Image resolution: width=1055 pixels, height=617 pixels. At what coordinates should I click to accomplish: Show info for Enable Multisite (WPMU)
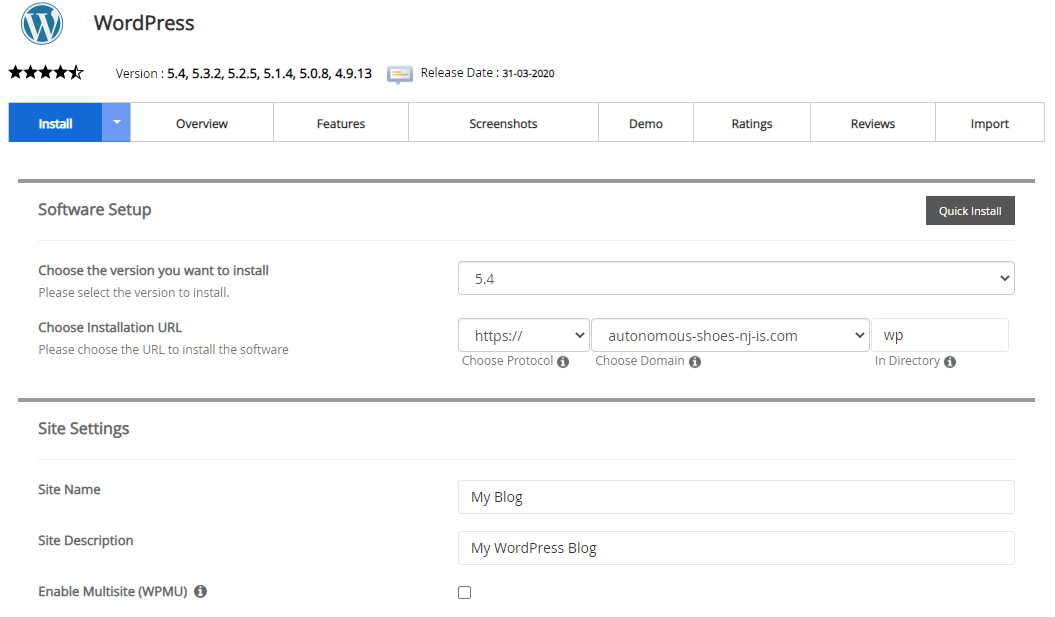tap(201, 591)
